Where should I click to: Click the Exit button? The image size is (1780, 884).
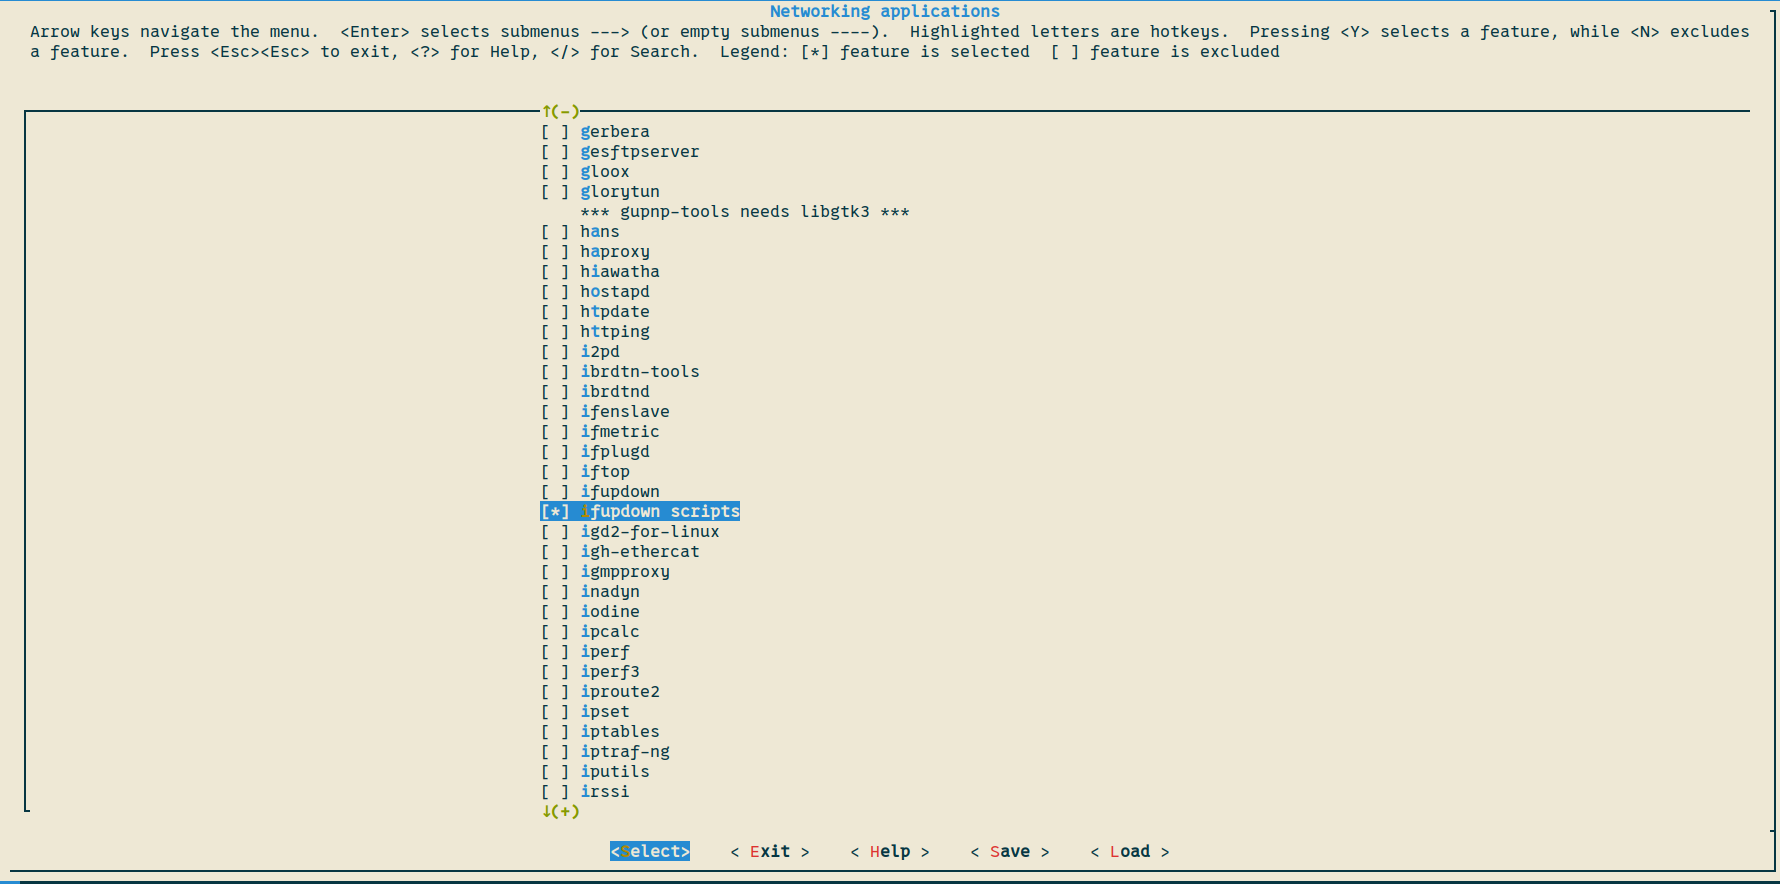(770, 852)
